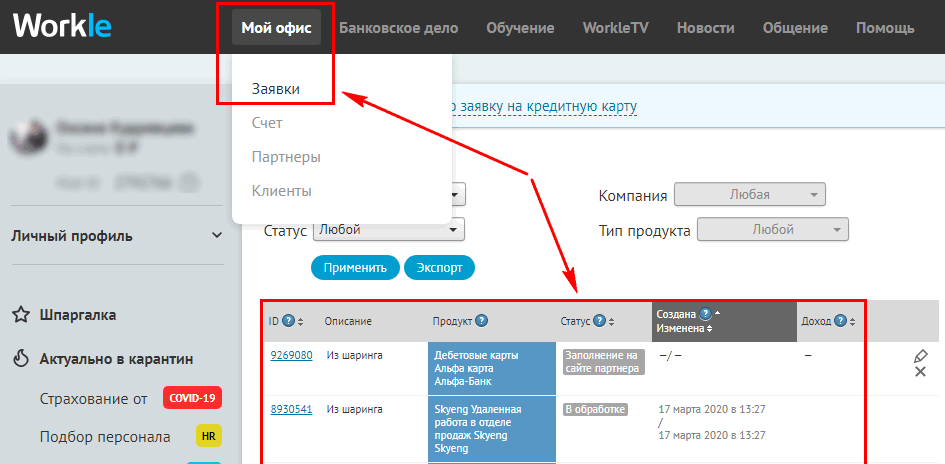This screenshot has height=464, width=945.
Task: Open the Компания dropdown
Action: (749, 195)
